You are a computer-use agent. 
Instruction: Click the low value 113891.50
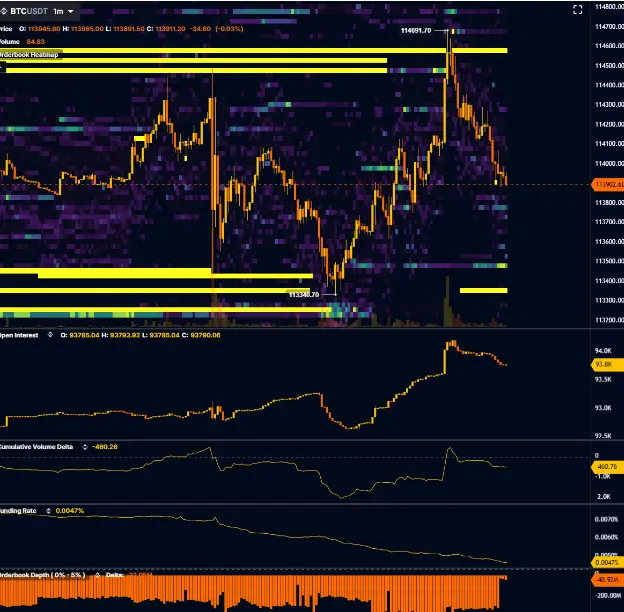129,29
